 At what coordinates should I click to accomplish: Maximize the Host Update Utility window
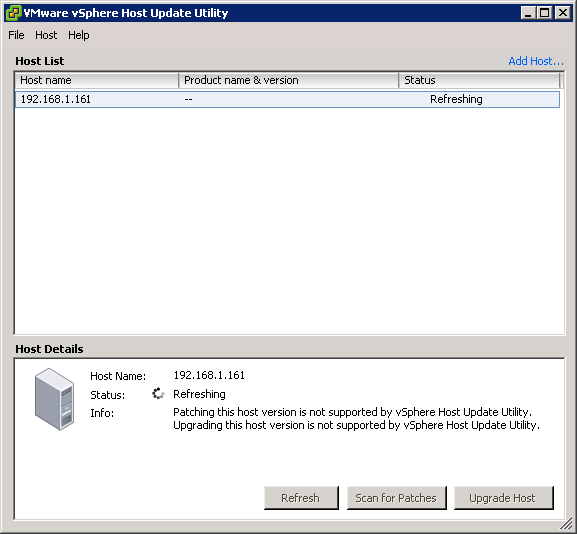(x=545, y=13)
